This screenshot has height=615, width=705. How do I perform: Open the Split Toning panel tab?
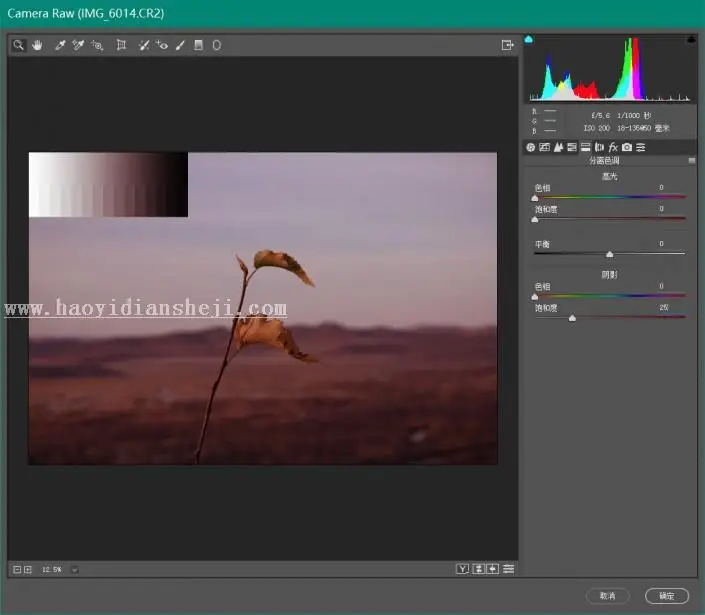[x=585, y=147]
